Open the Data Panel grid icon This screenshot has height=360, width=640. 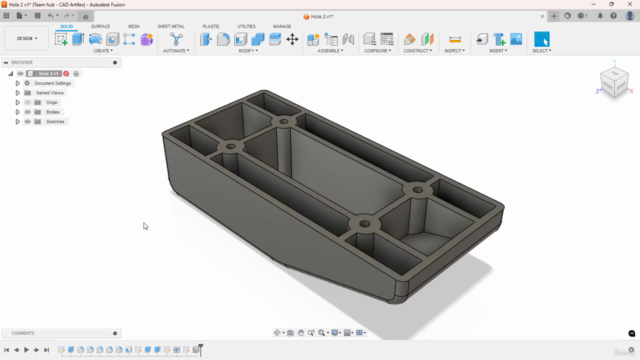(6, 16)
